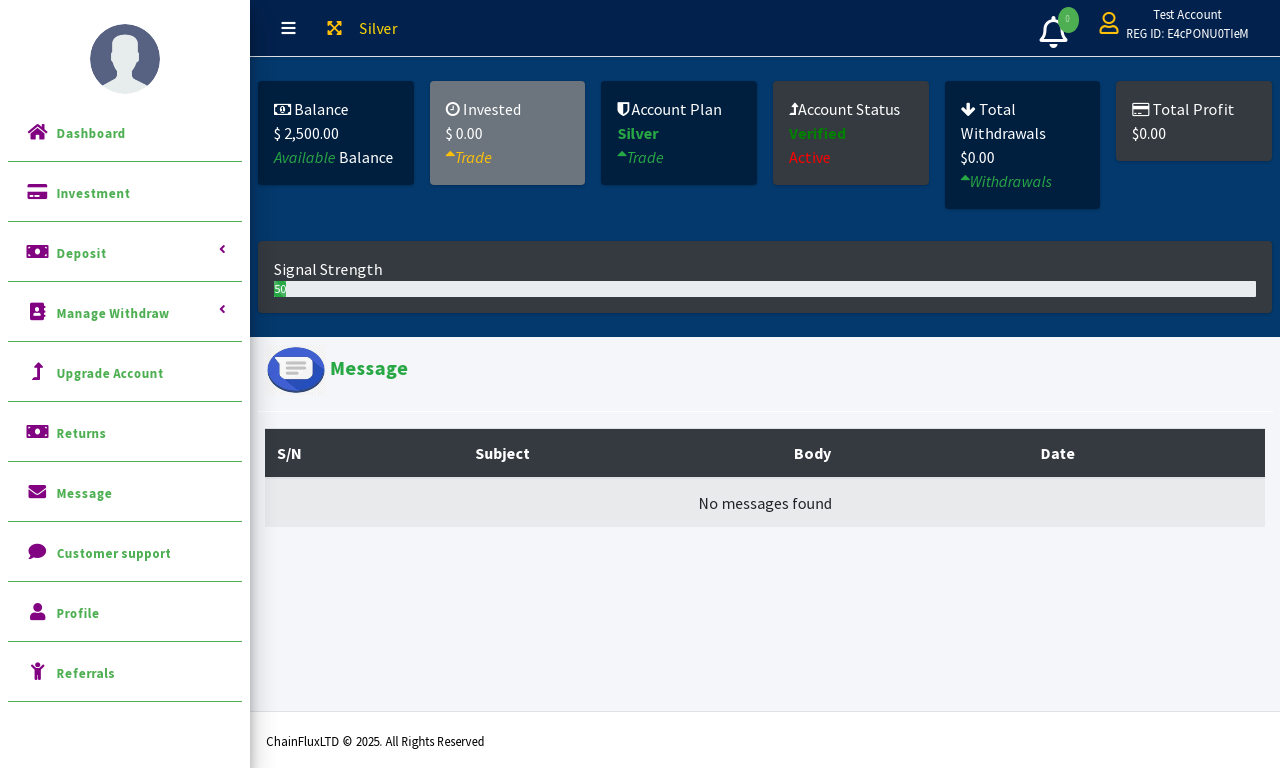This screenshot has width=1280, height=768.
Task: Click the Deposit money bill icon
Action: click(x=37, y=252)
